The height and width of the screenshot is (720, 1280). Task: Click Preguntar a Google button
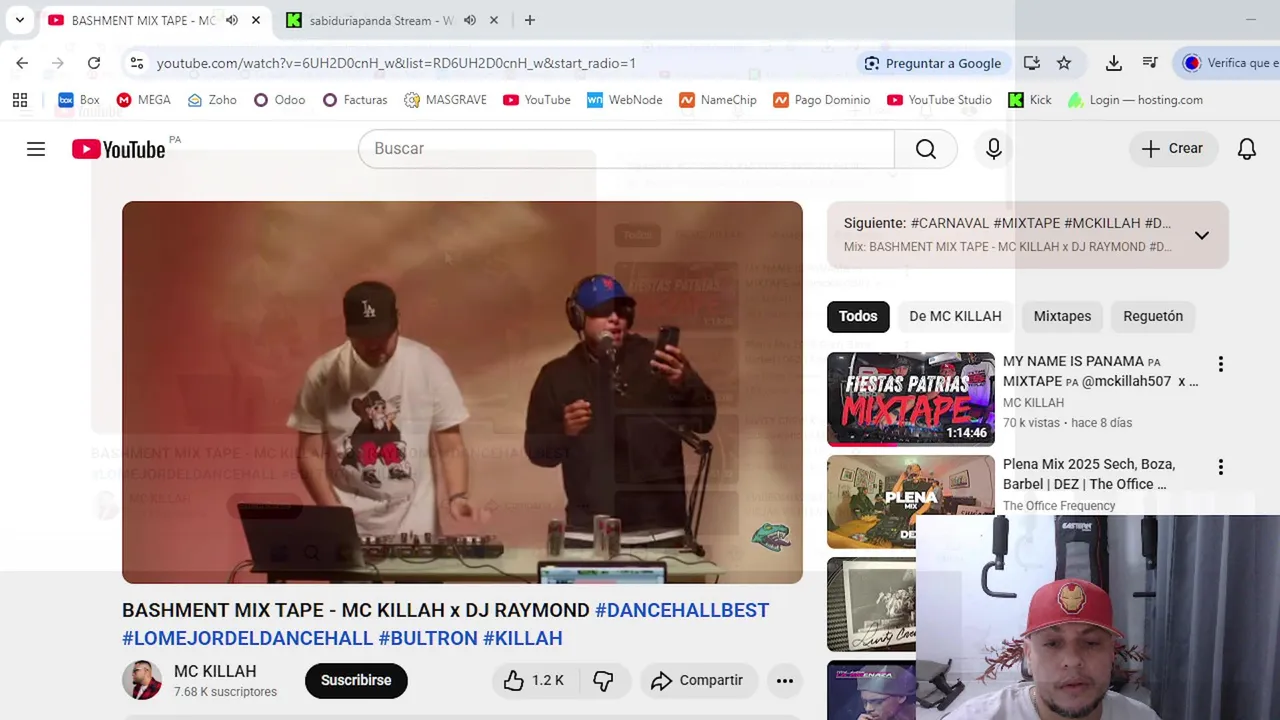coord(933,63)
